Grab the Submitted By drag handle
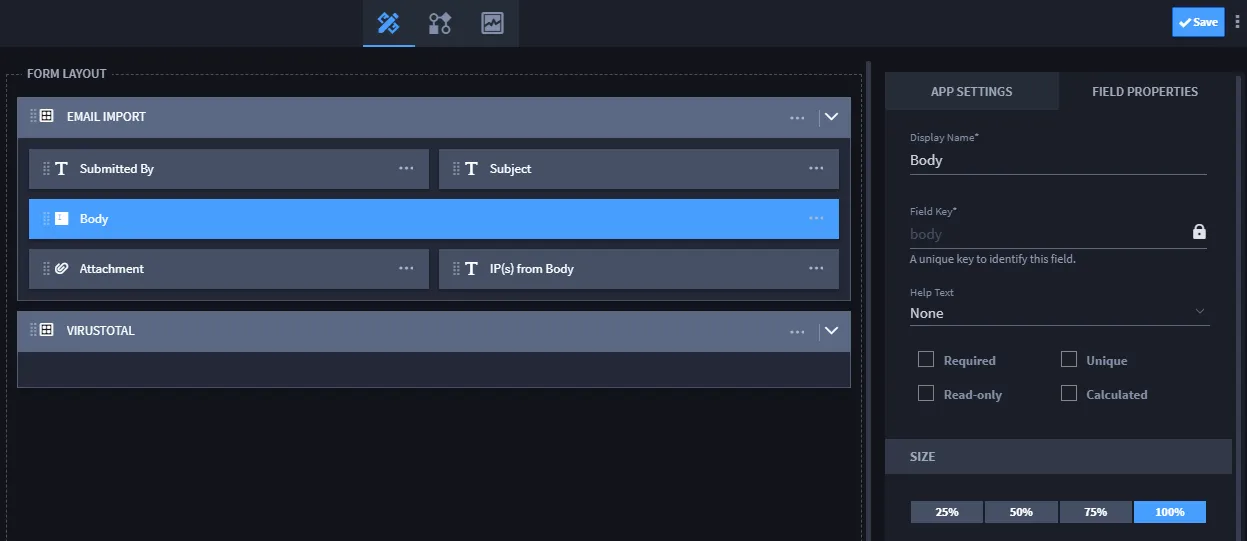The image size is (1247, 541). click(x=46, y=169)
